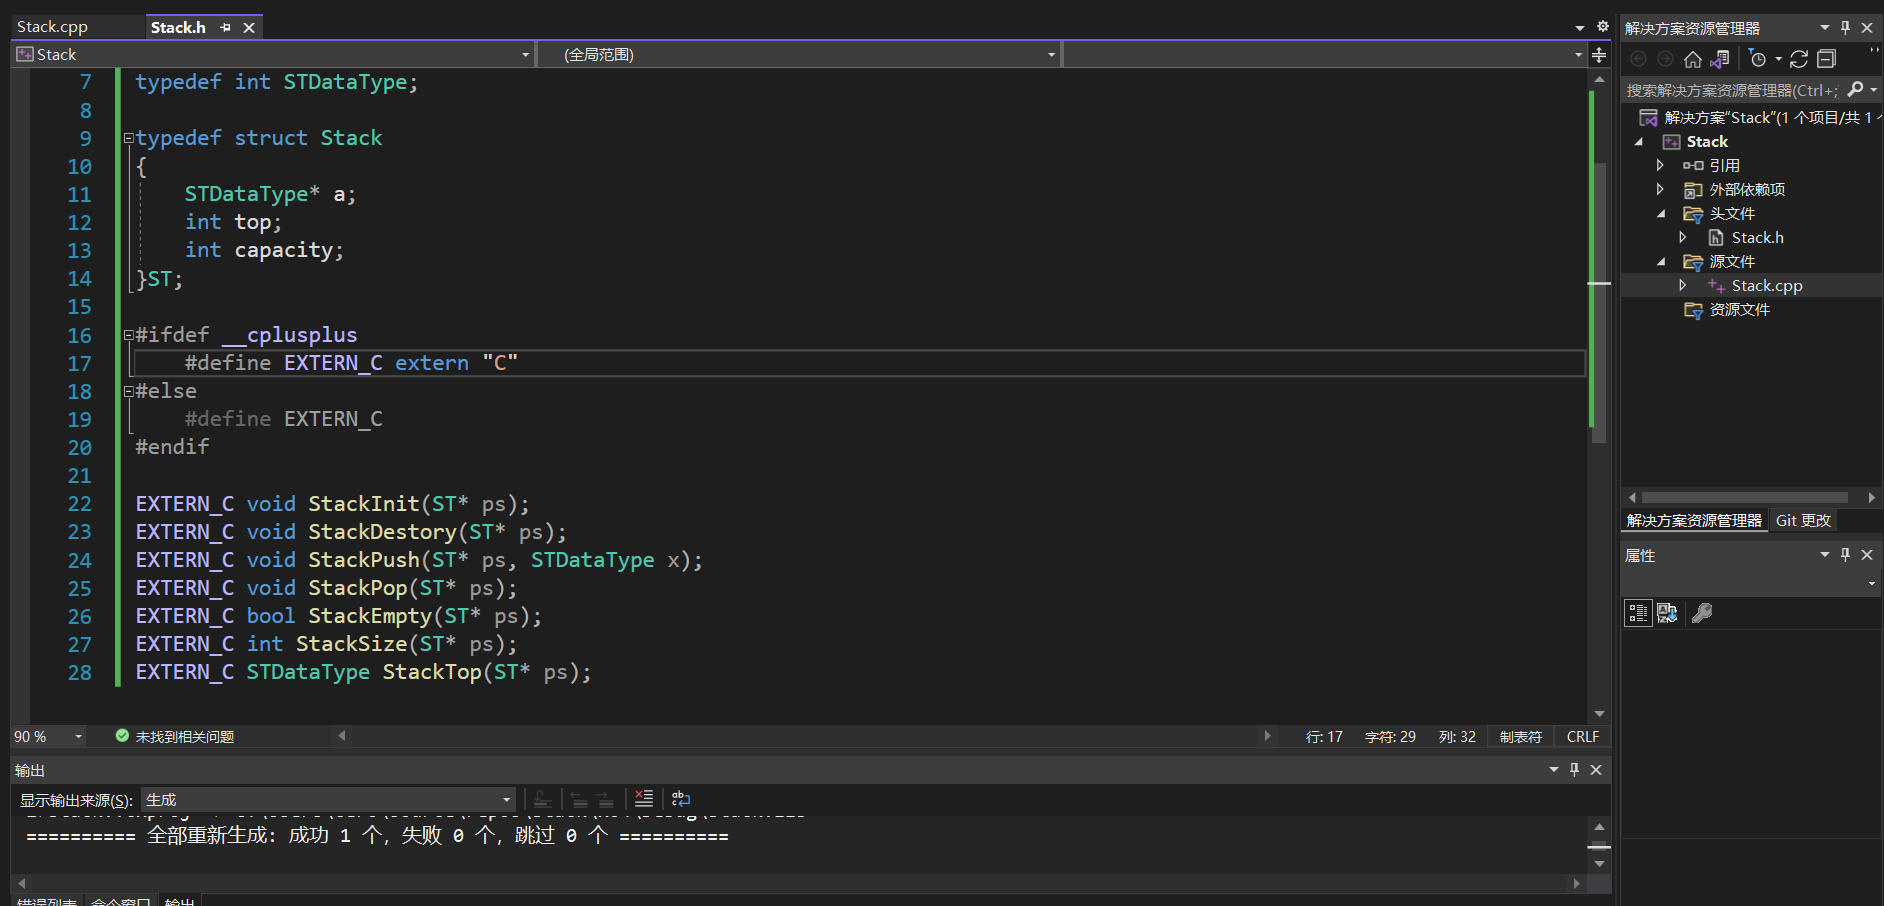1884x906 pixels.
Task: Click the forward arrow in Solution Explorer
Action: pyautogui.click(x=1665, y=59)
